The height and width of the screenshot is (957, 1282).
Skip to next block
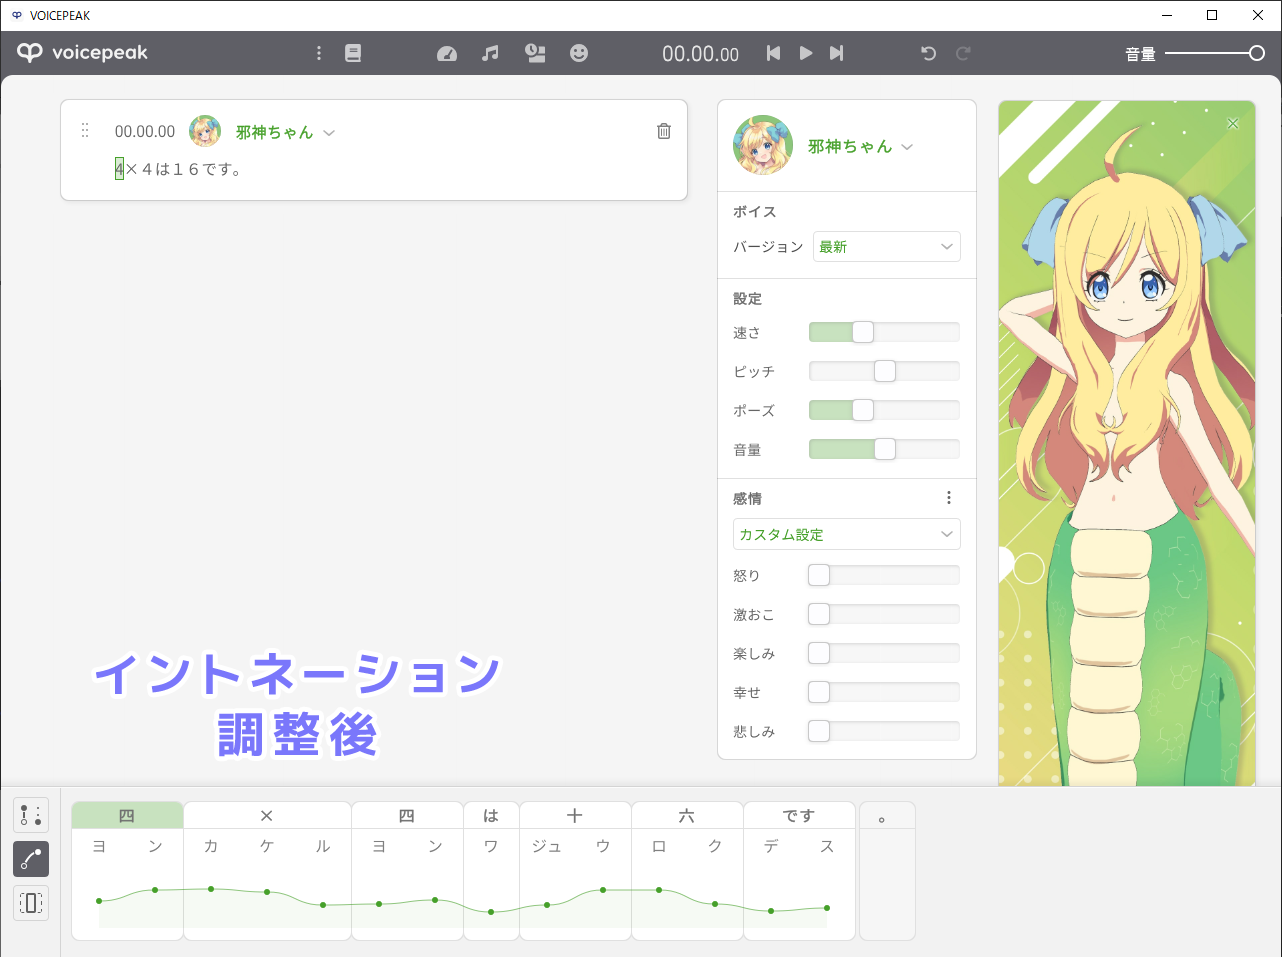coord(837,53)
